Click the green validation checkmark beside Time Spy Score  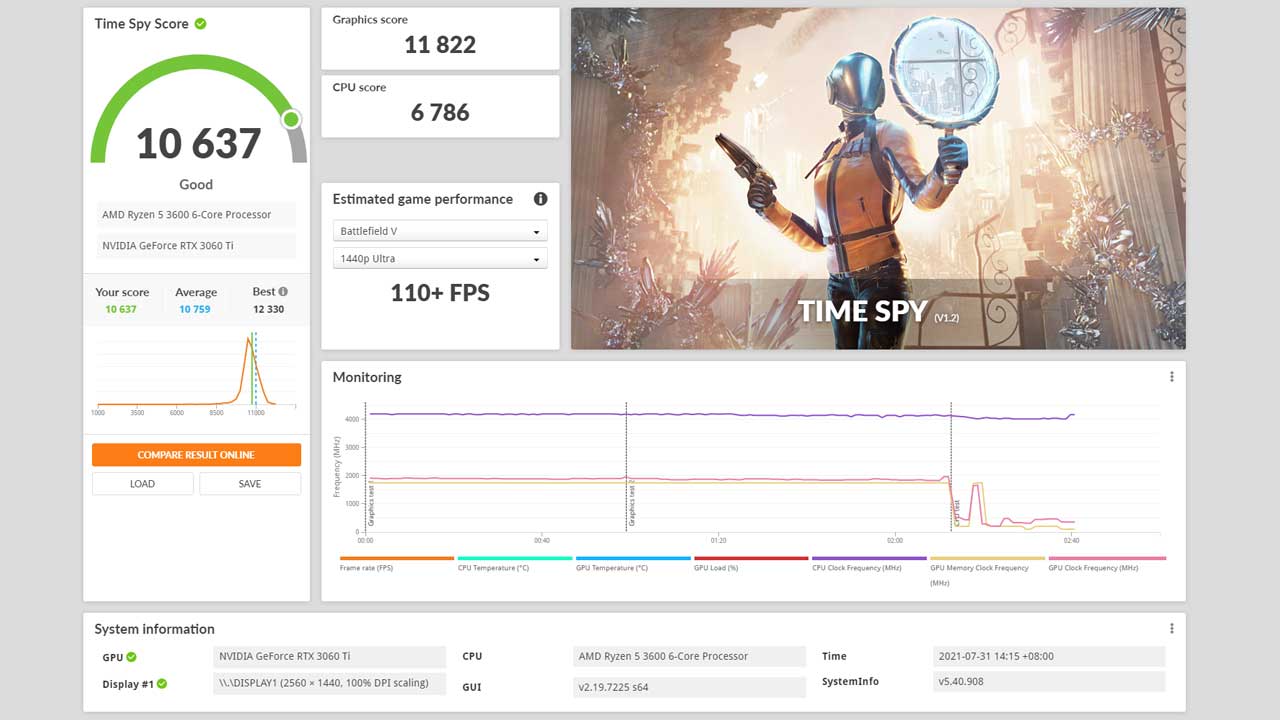201,23
